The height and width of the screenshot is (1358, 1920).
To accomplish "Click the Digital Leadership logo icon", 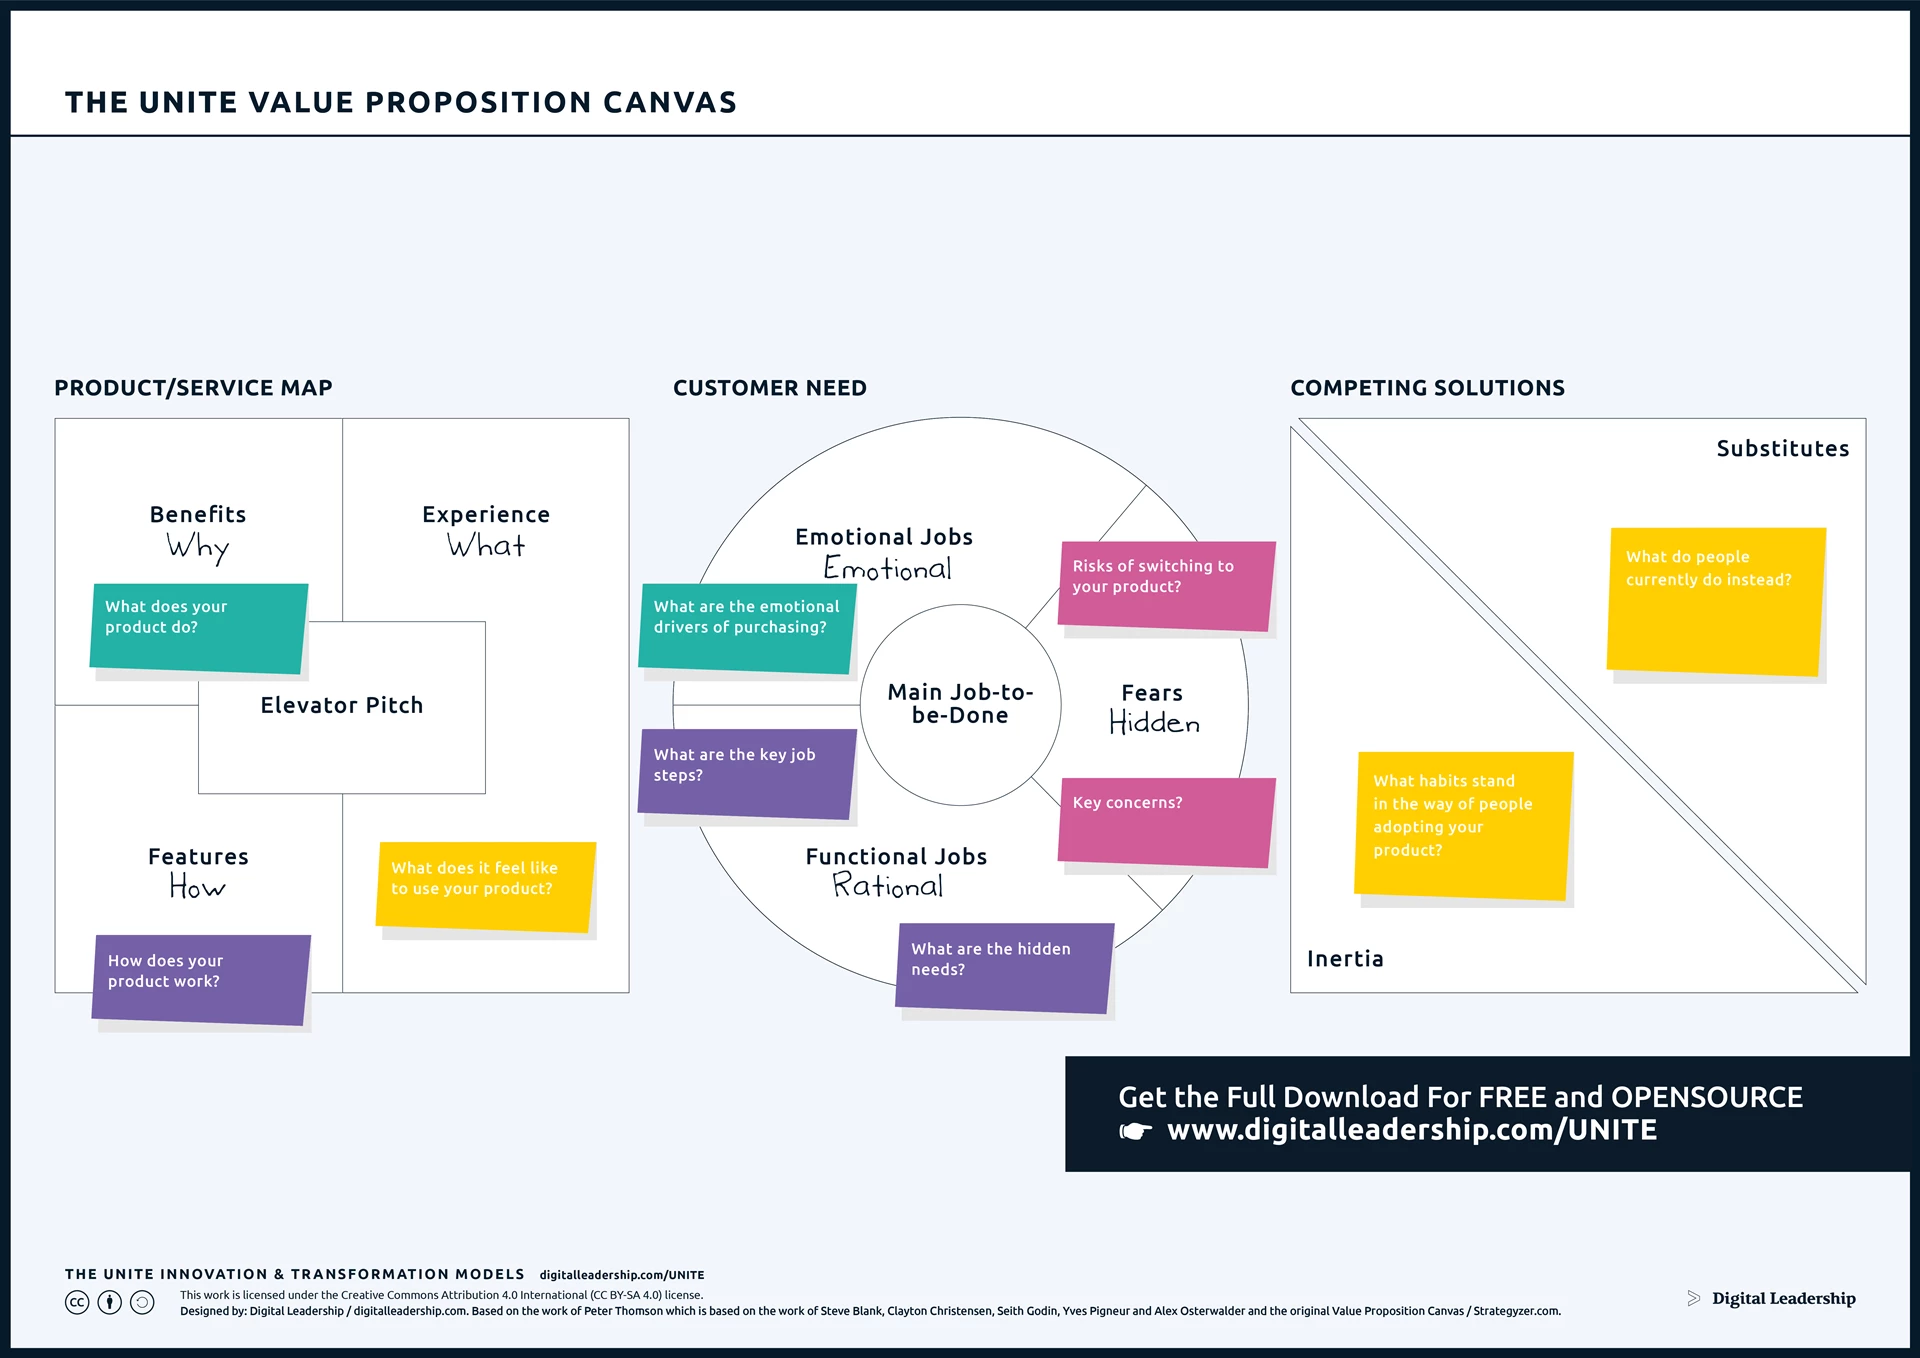I will [x=1683, y=1301].
